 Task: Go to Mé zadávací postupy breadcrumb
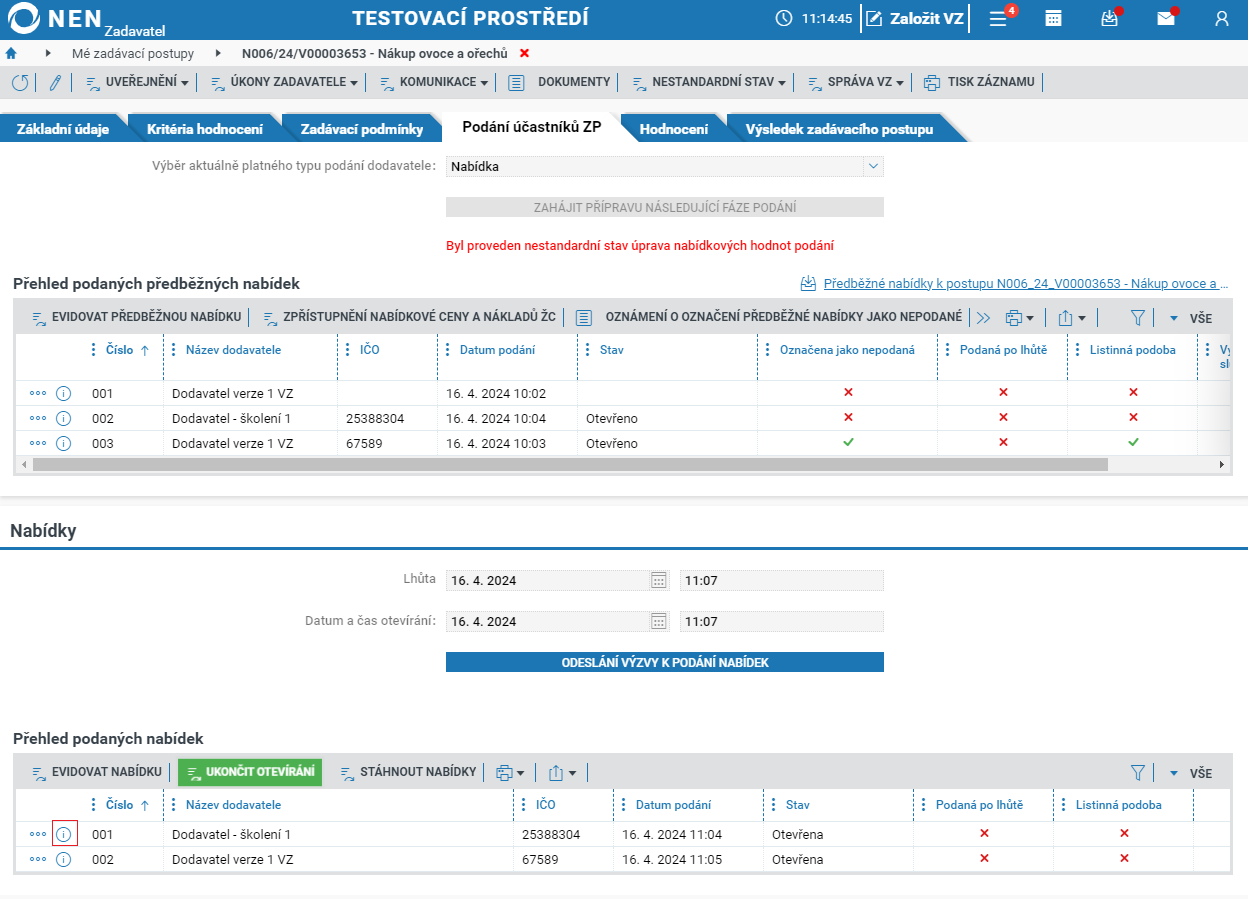tap(133, 53)
